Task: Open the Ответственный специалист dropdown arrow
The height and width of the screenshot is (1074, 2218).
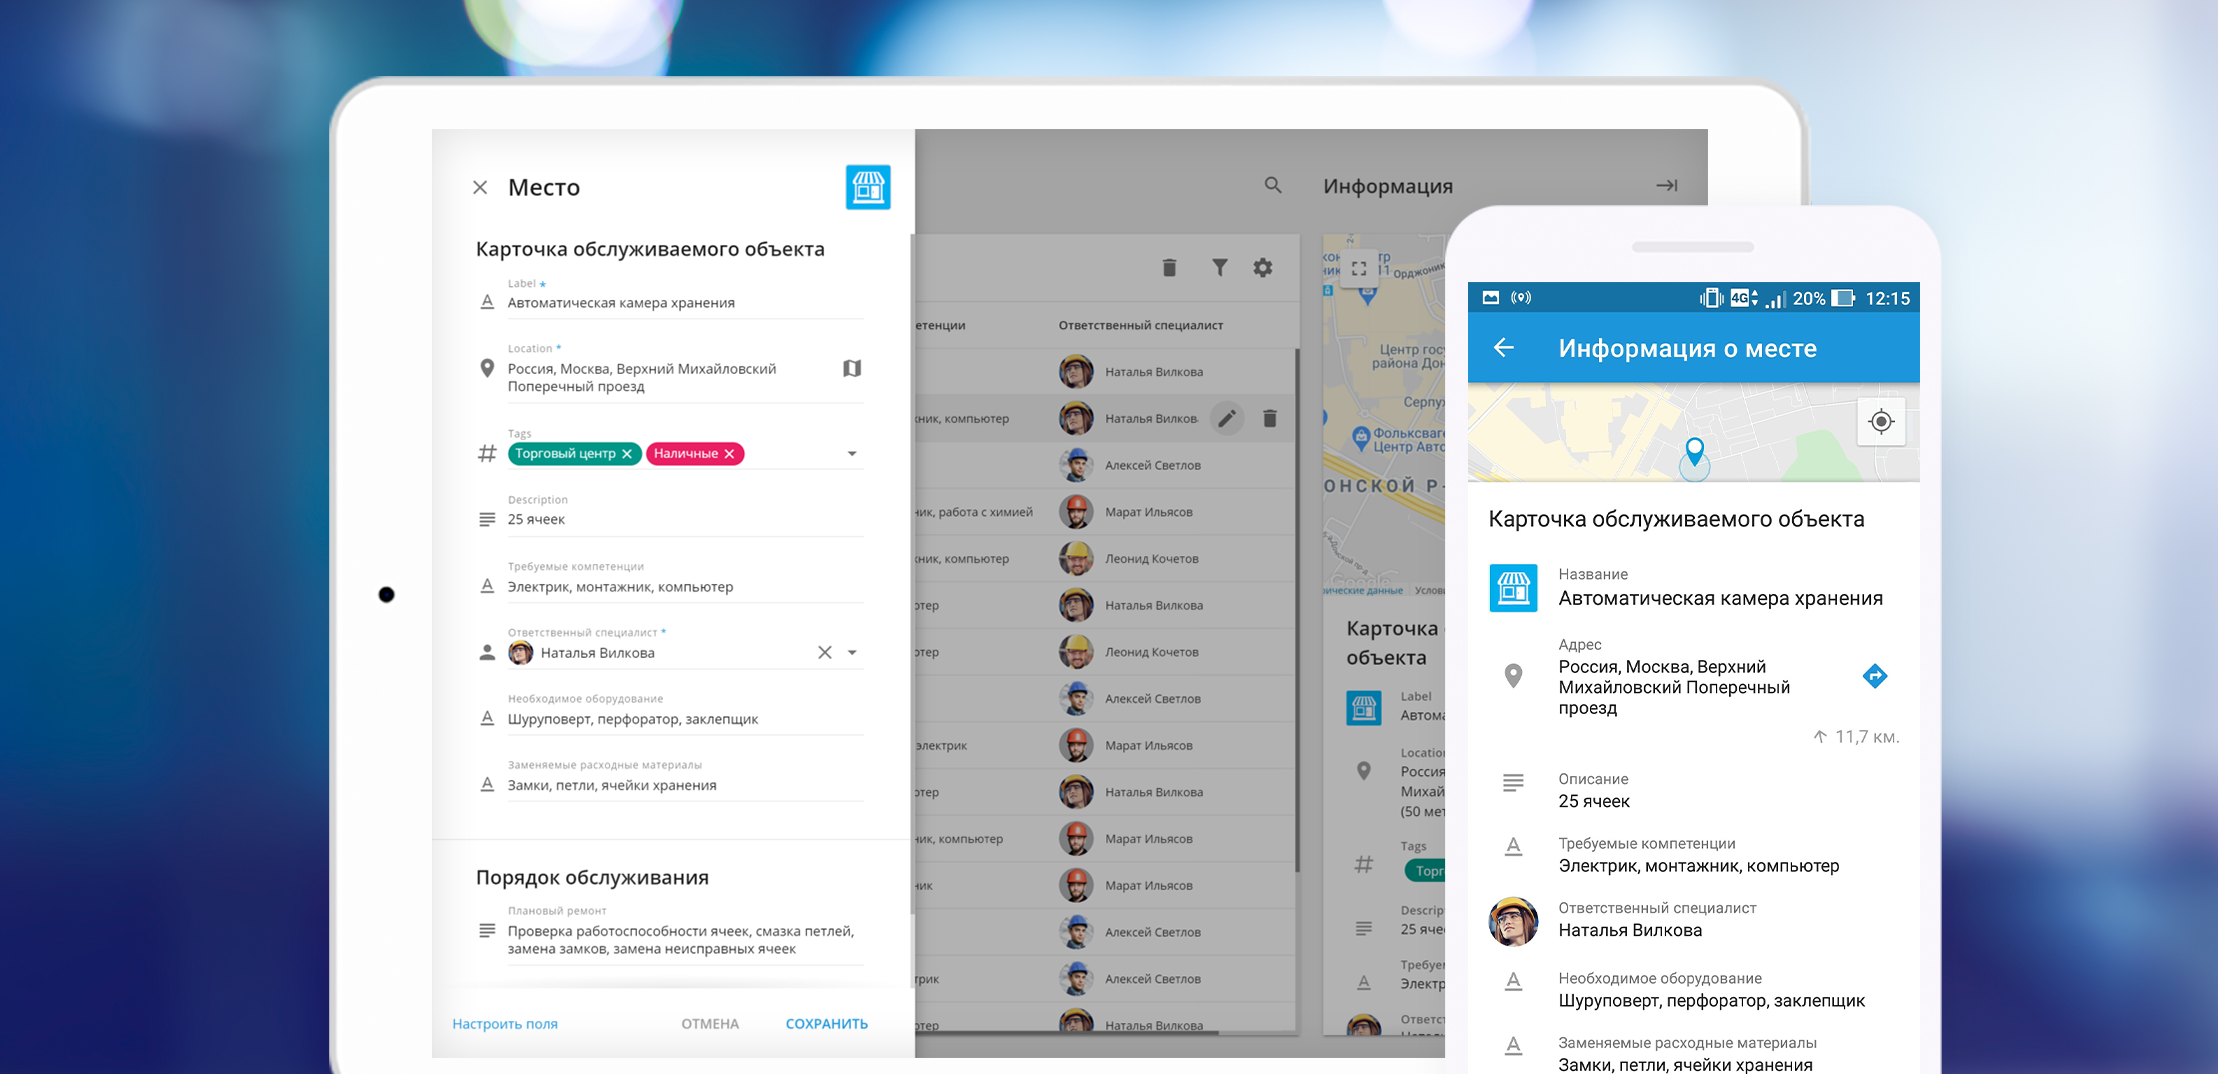Action: [852, 653]
